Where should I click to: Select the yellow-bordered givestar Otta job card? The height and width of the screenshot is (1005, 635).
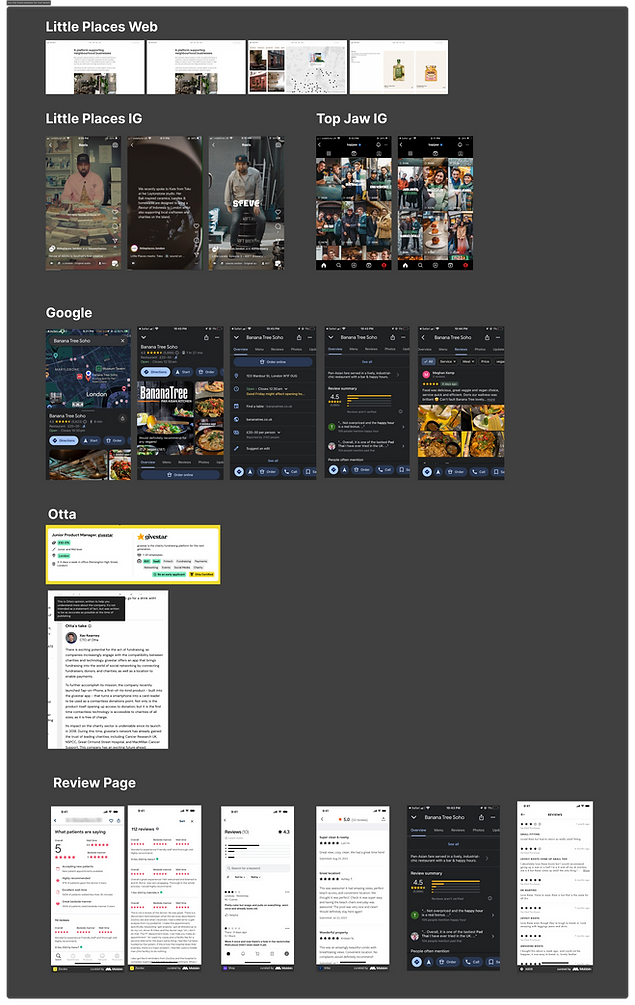[133, 554]
